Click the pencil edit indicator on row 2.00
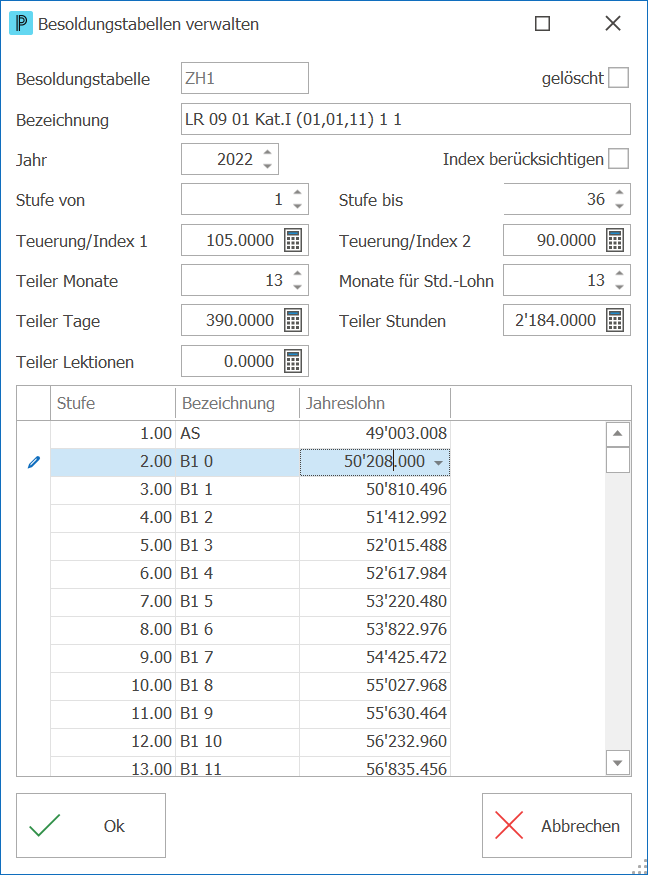 coord(33,462)
